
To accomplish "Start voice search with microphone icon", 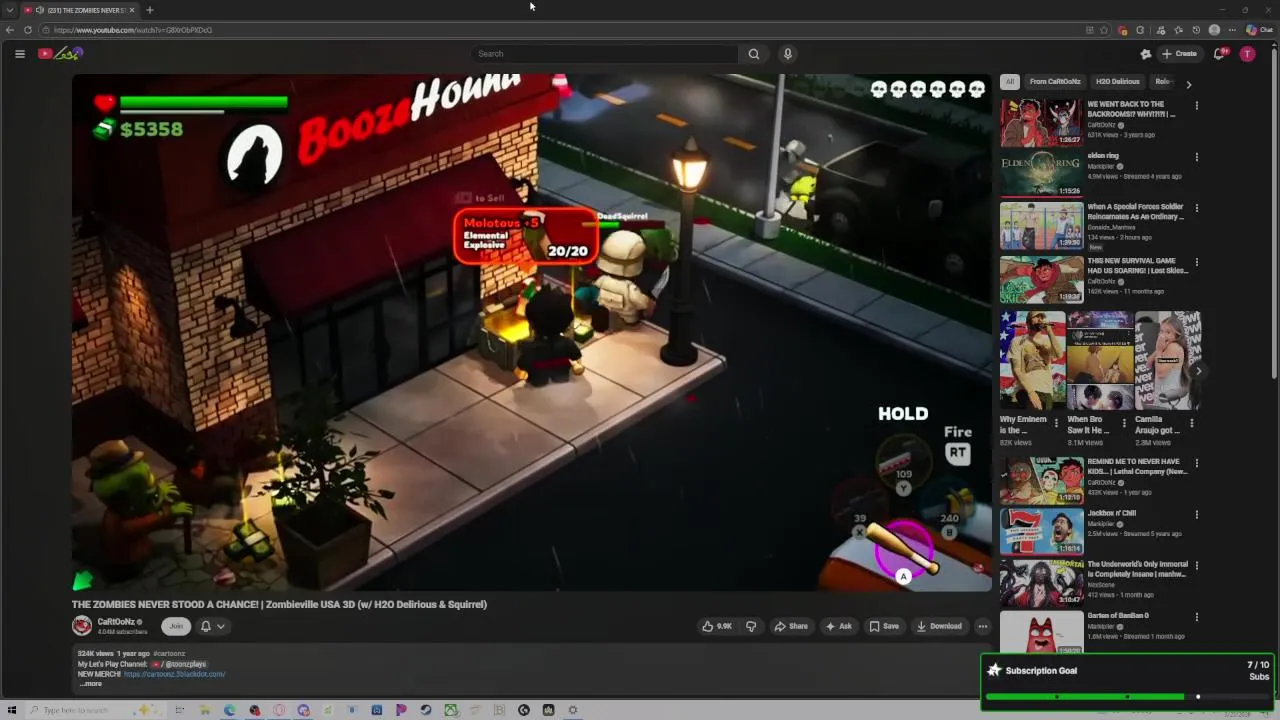I will pyautogui.click(x=788, y=54).
